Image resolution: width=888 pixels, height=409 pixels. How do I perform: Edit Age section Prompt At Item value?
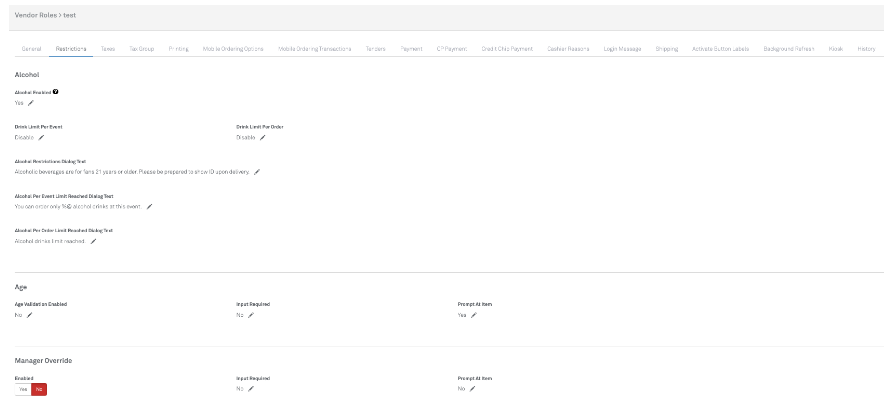(474, 315)
